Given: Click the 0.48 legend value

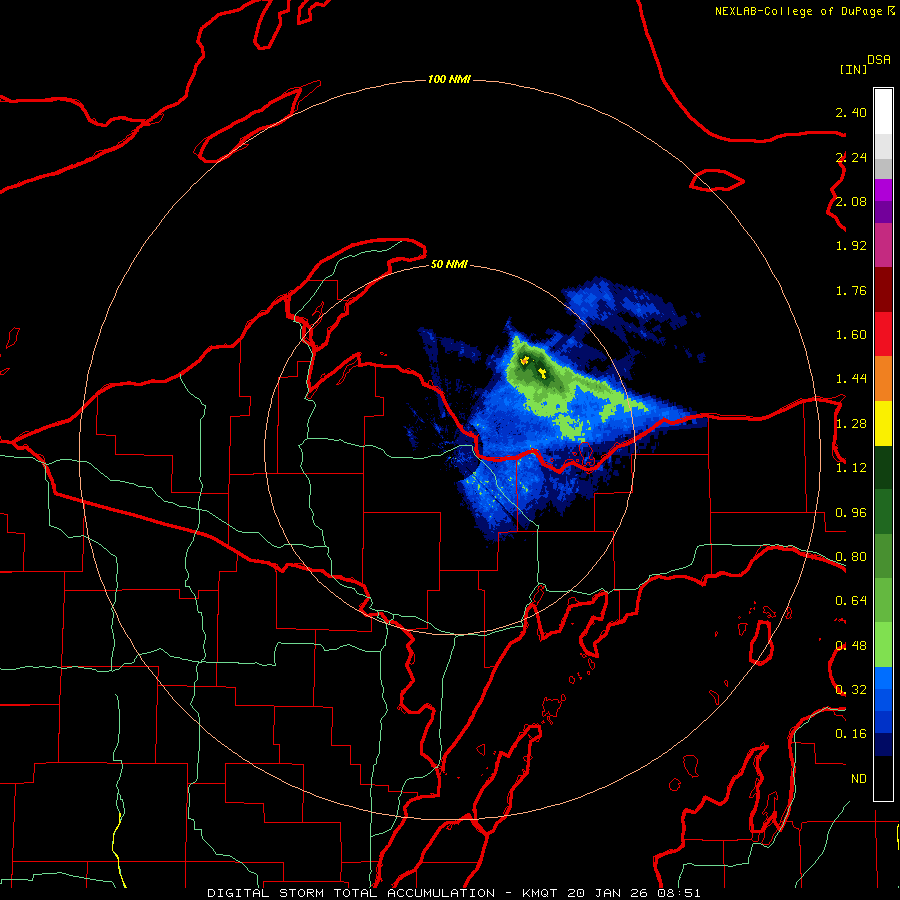Looking at the screenshot, I should [x=851, y=646].
